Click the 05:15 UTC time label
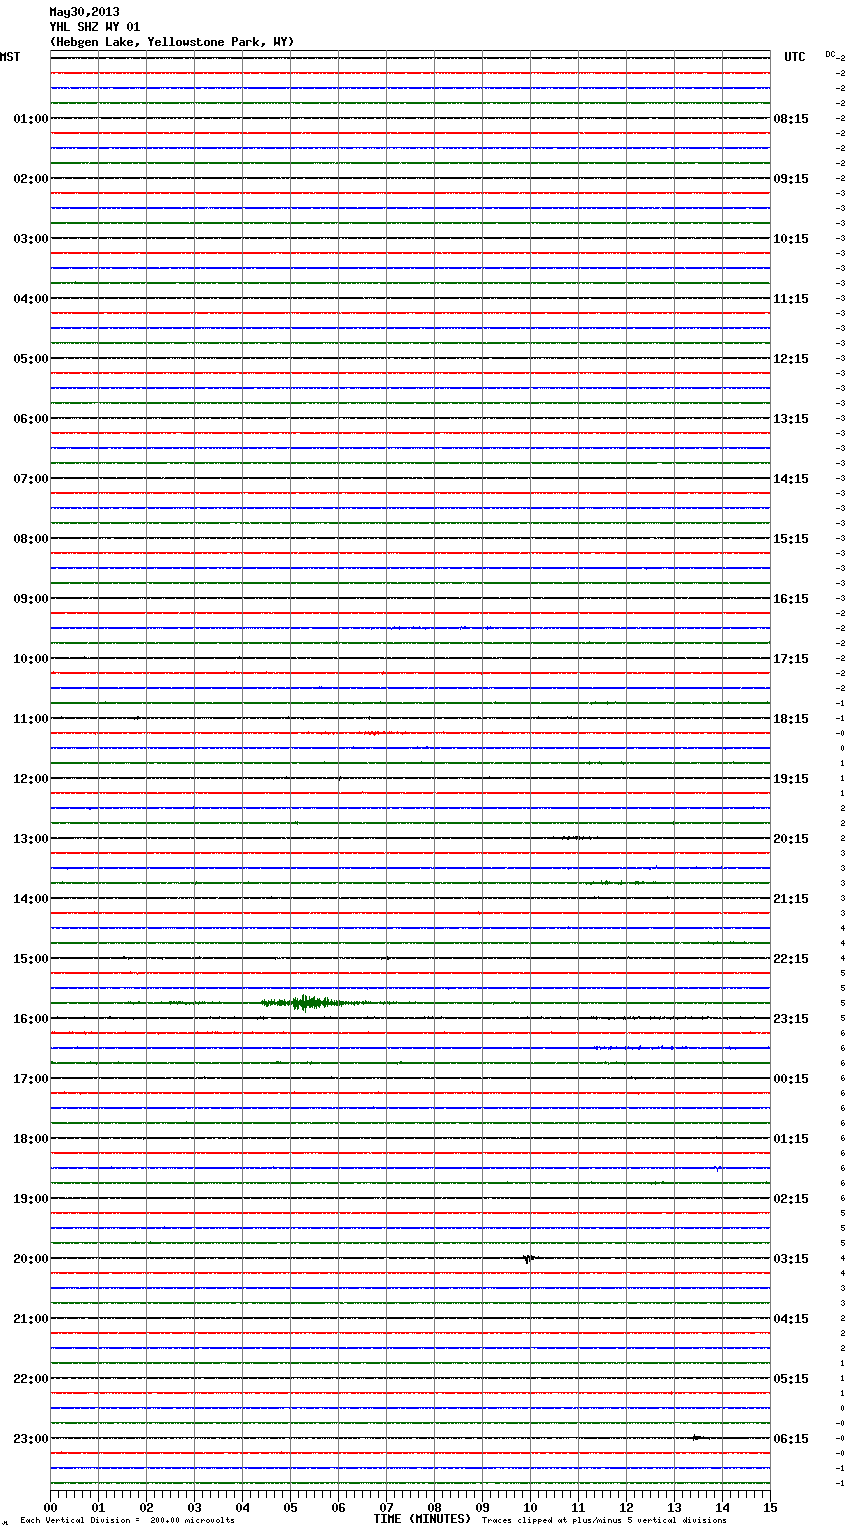The image size is (850, 1534). [x=791, y=1379]
